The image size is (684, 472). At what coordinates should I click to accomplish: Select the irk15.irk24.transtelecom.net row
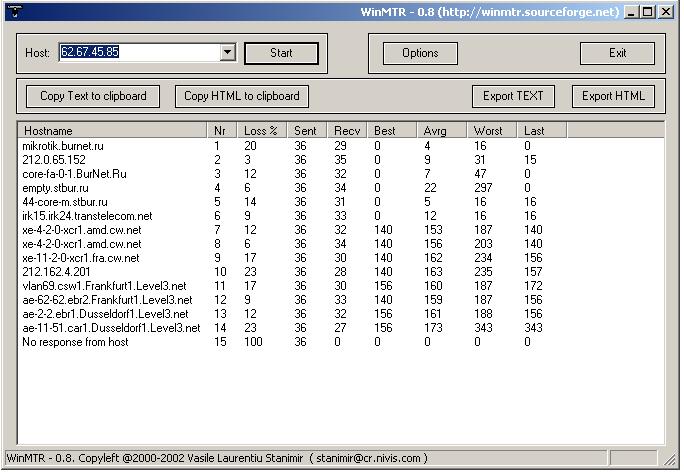(87, 216)
